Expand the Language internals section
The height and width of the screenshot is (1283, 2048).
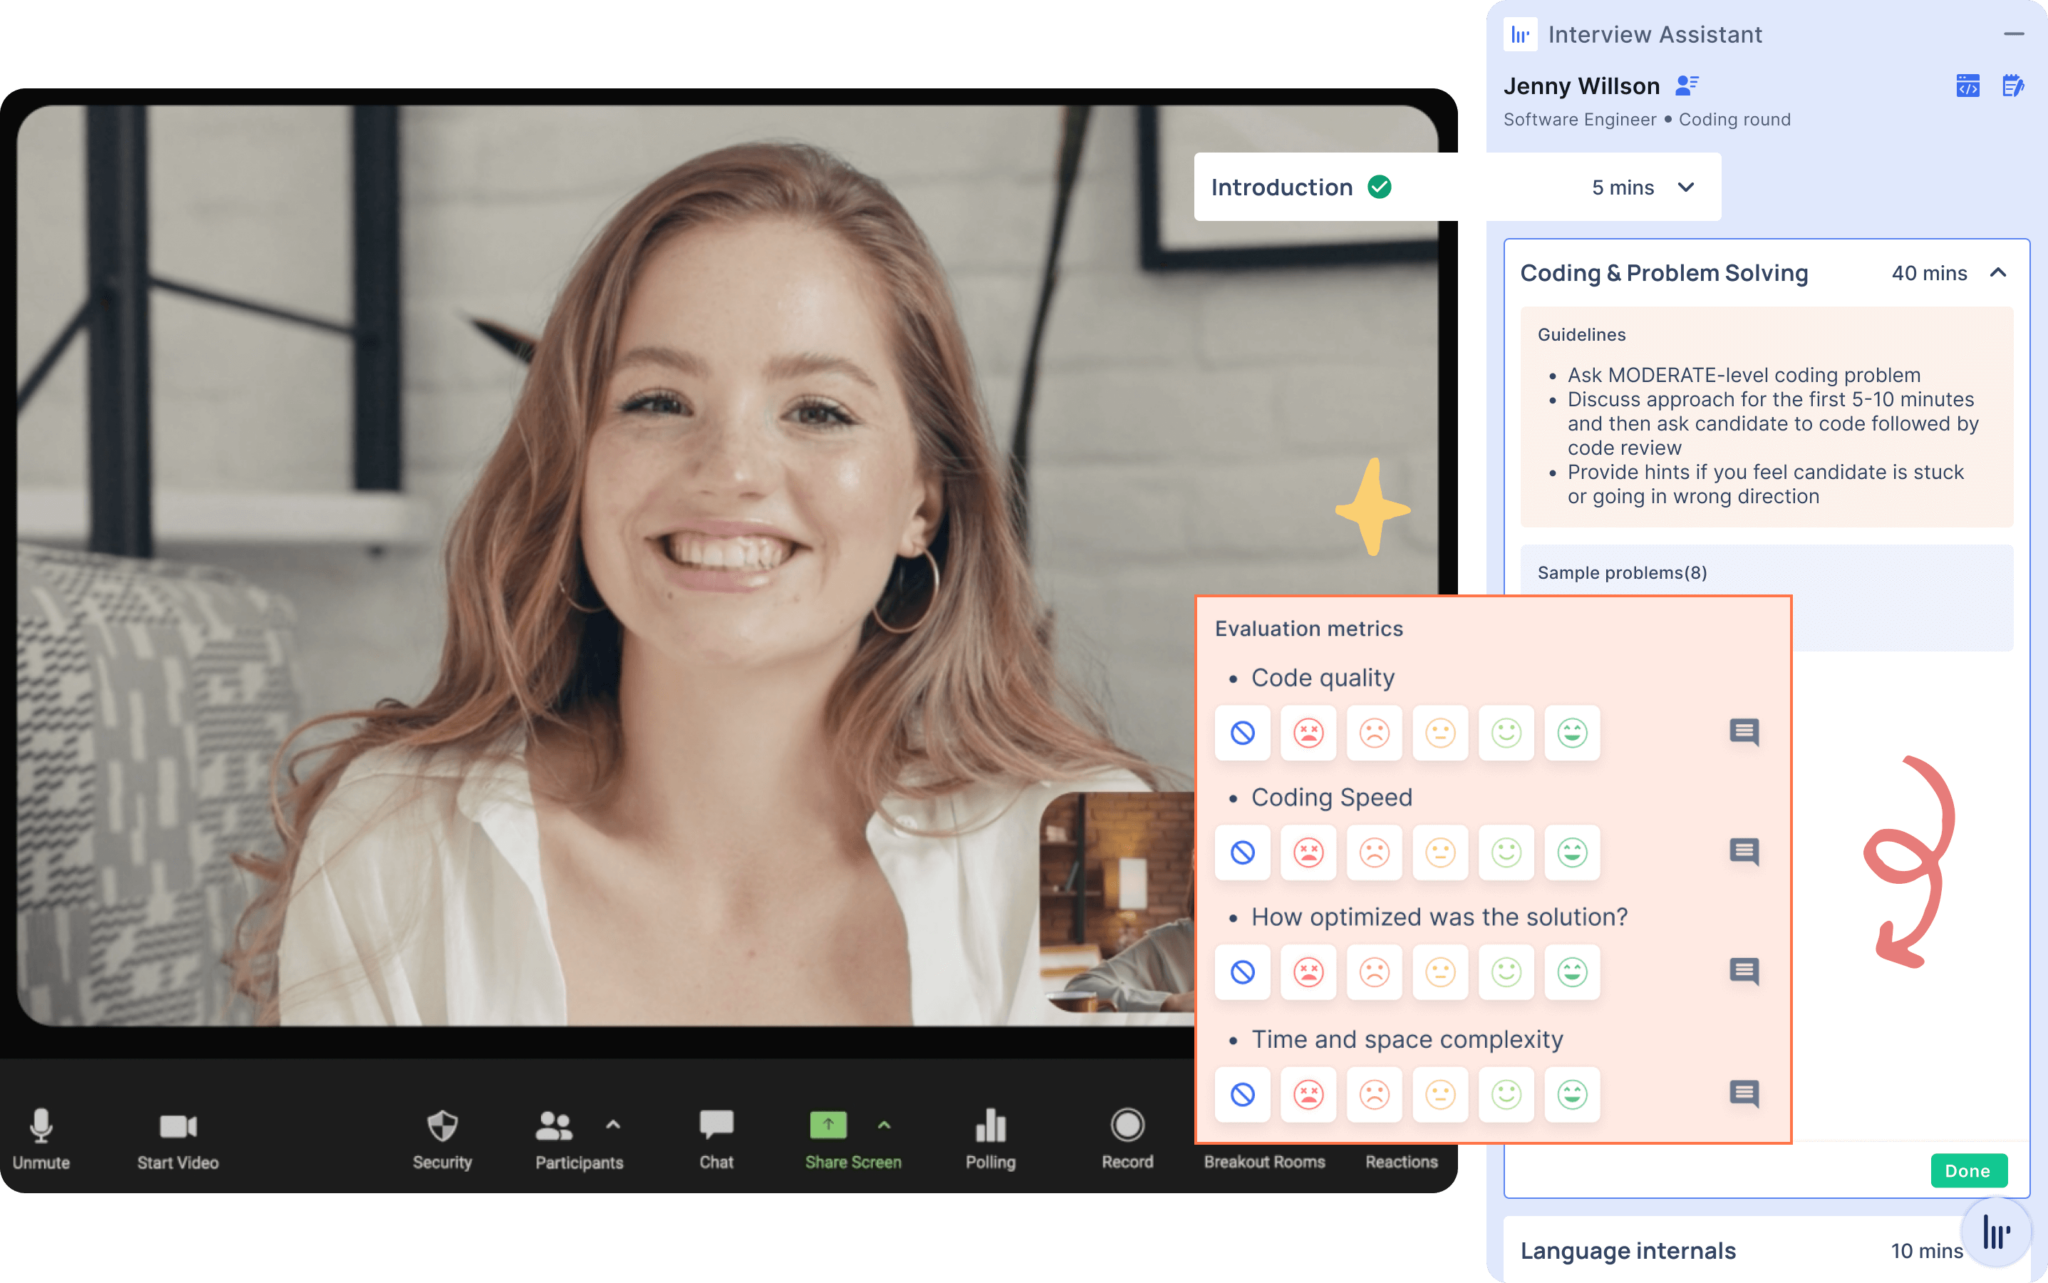[x=1740, y=1250]
